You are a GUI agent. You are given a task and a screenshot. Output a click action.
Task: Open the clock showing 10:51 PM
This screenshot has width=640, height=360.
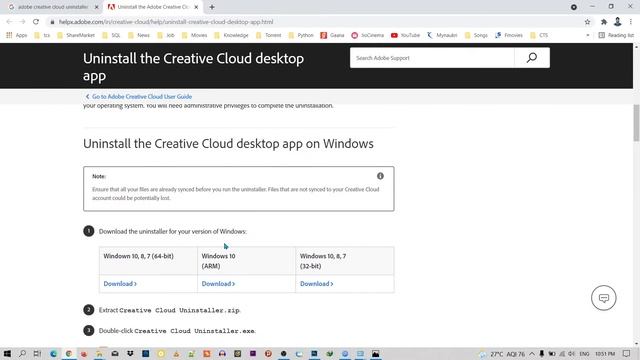605,353
